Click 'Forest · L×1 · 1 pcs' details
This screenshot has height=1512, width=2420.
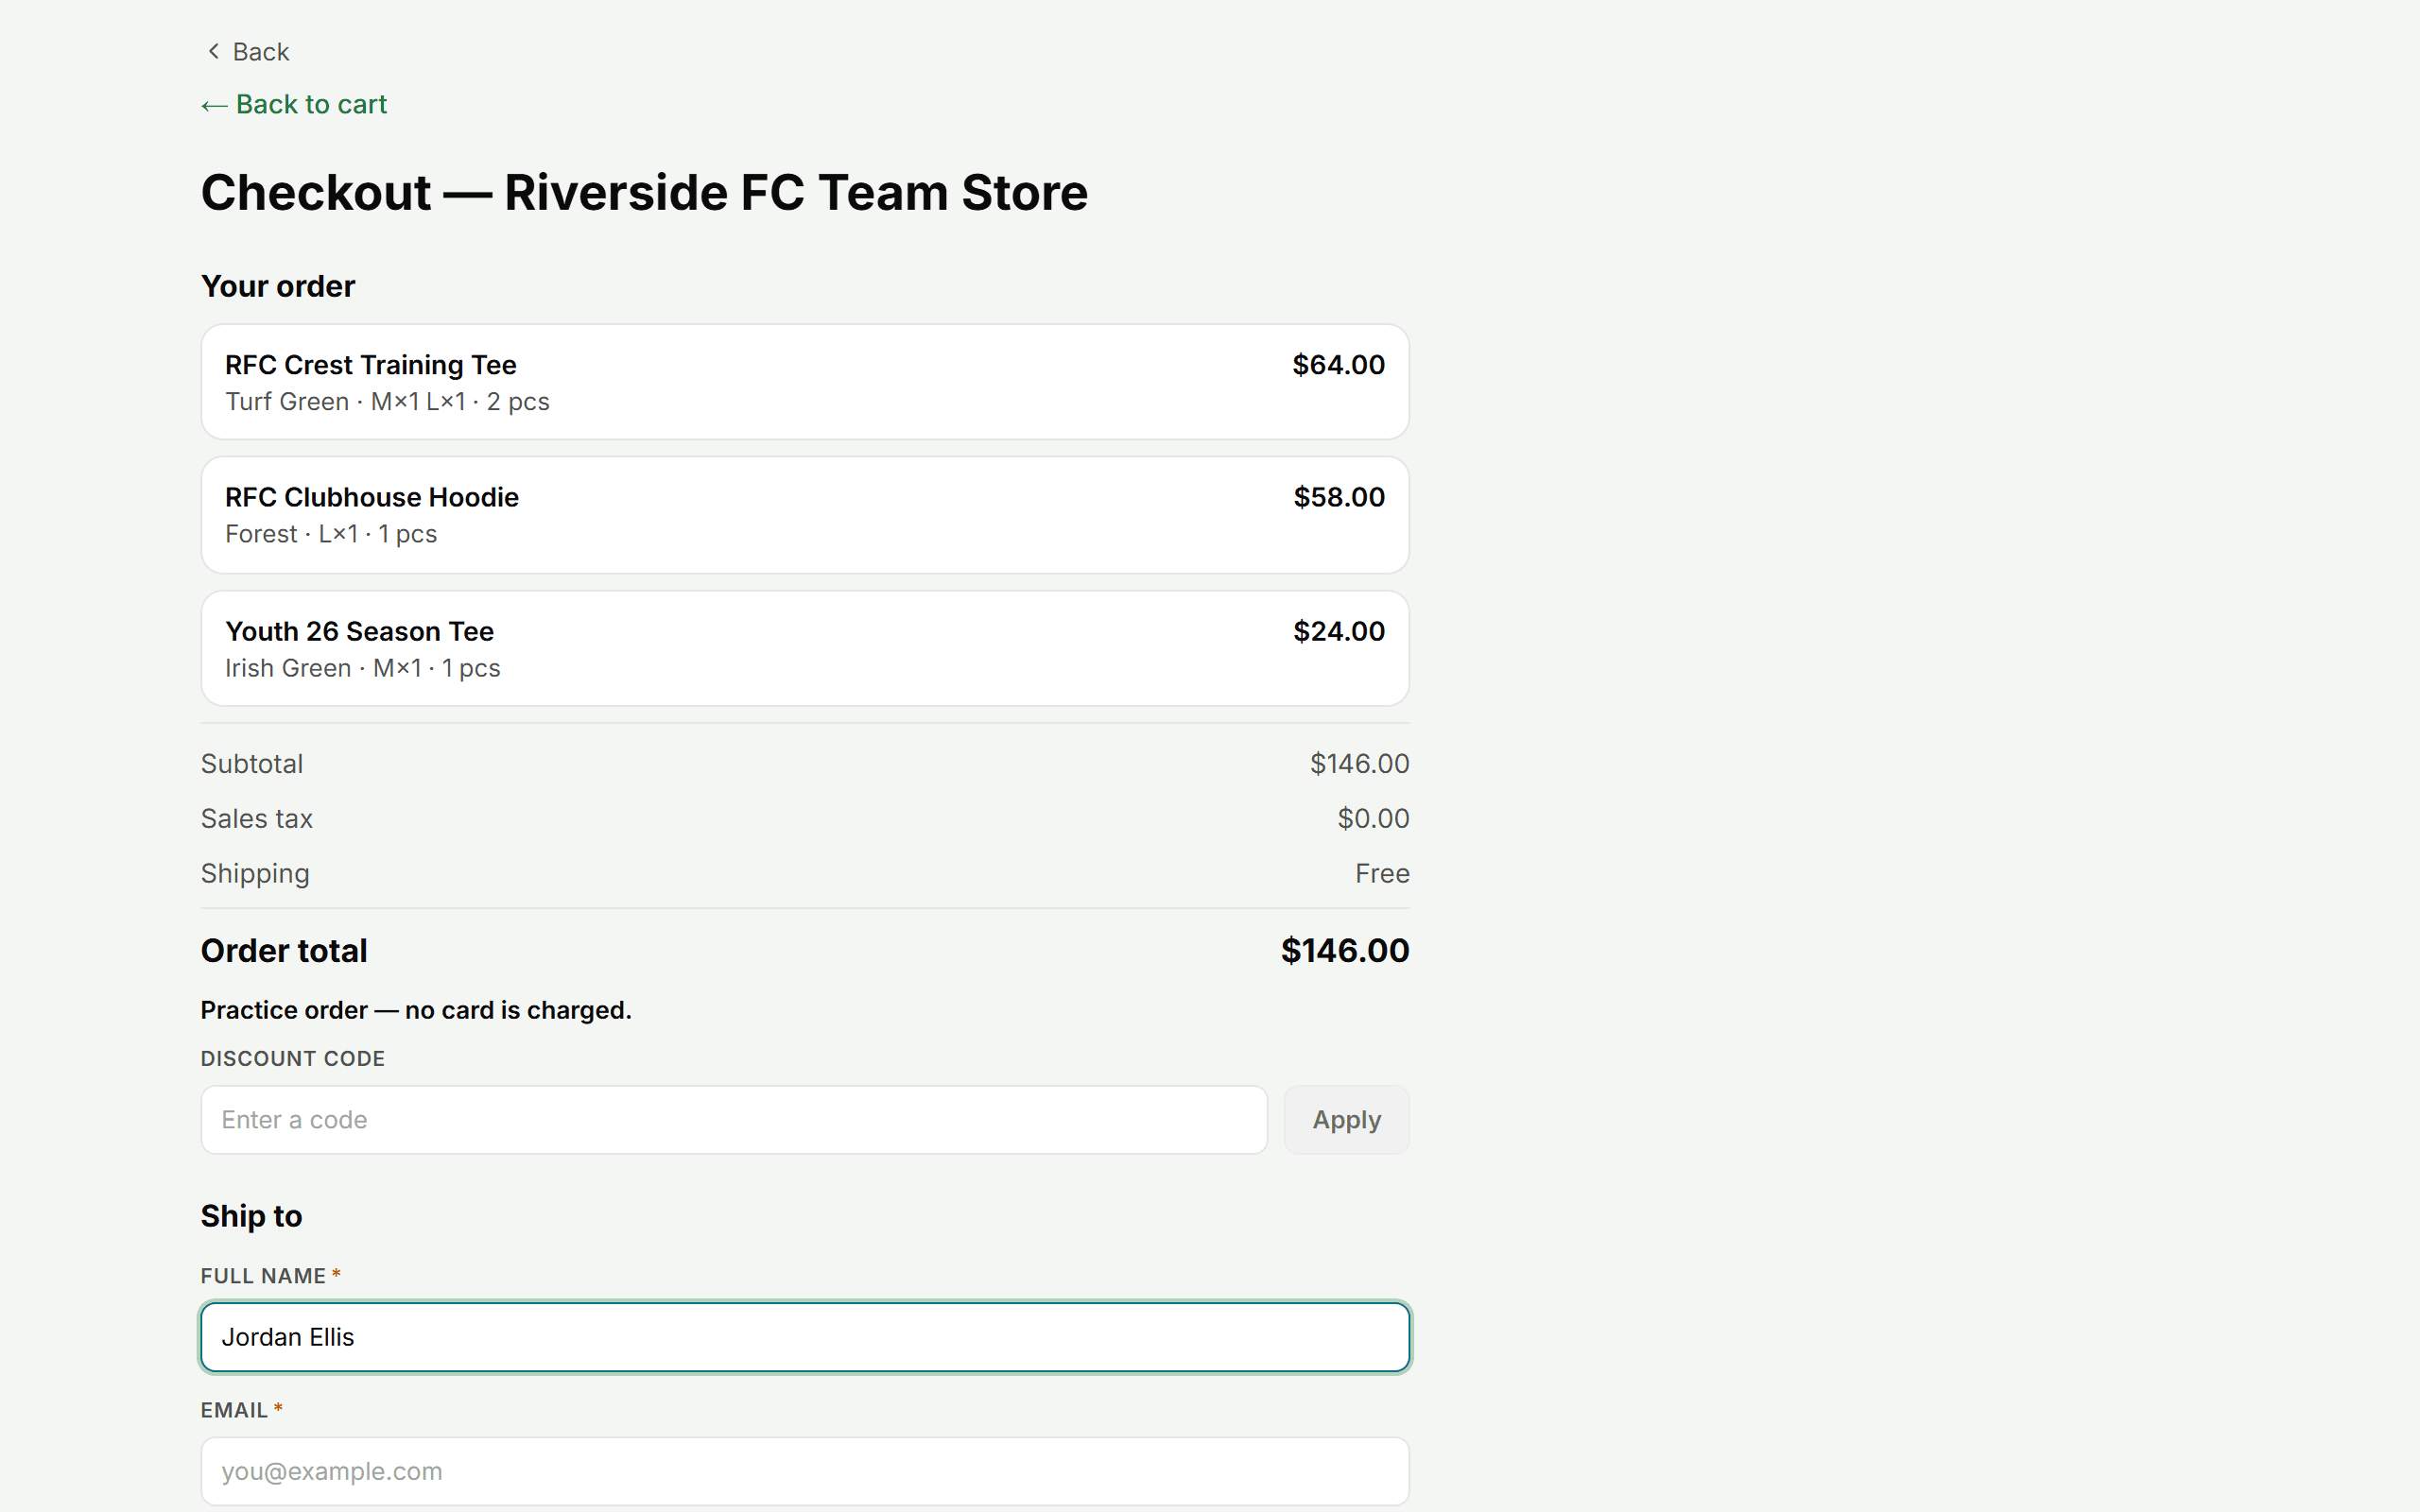331,534
